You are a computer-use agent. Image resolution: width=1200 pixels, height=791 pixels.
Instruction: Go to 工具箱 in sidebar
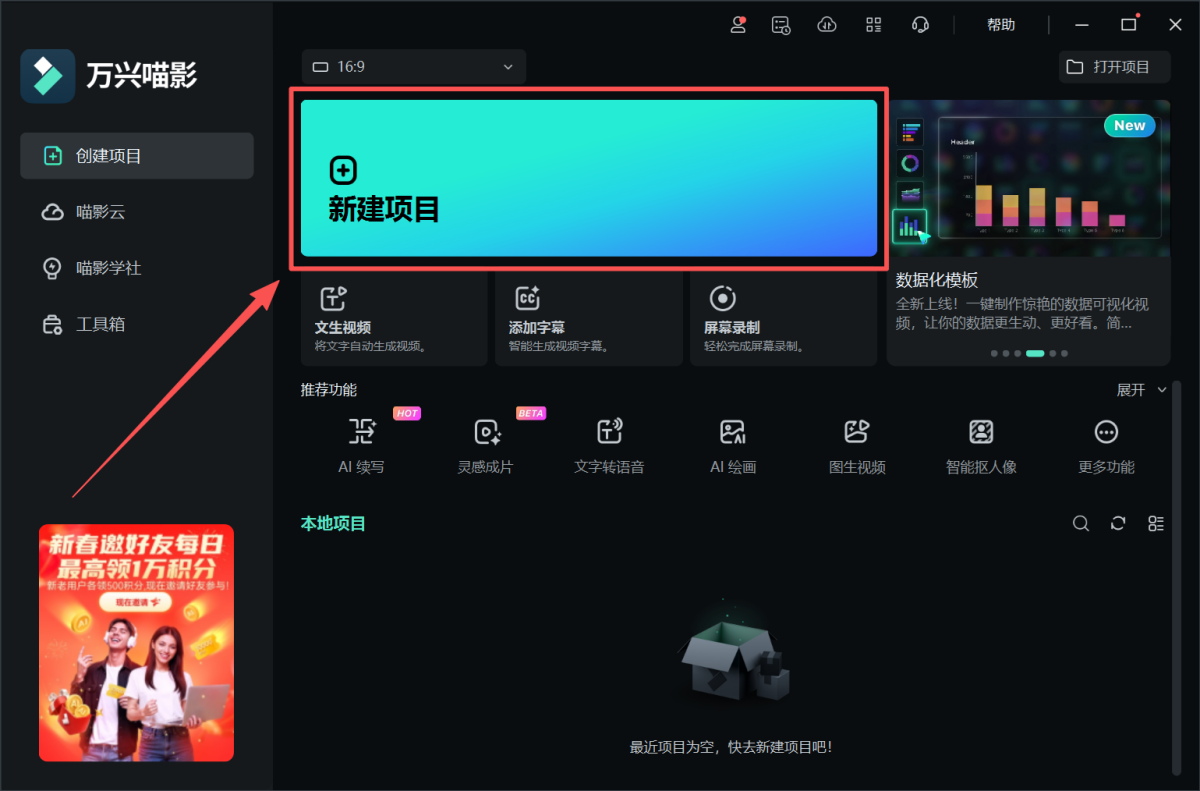click(100, 324)
